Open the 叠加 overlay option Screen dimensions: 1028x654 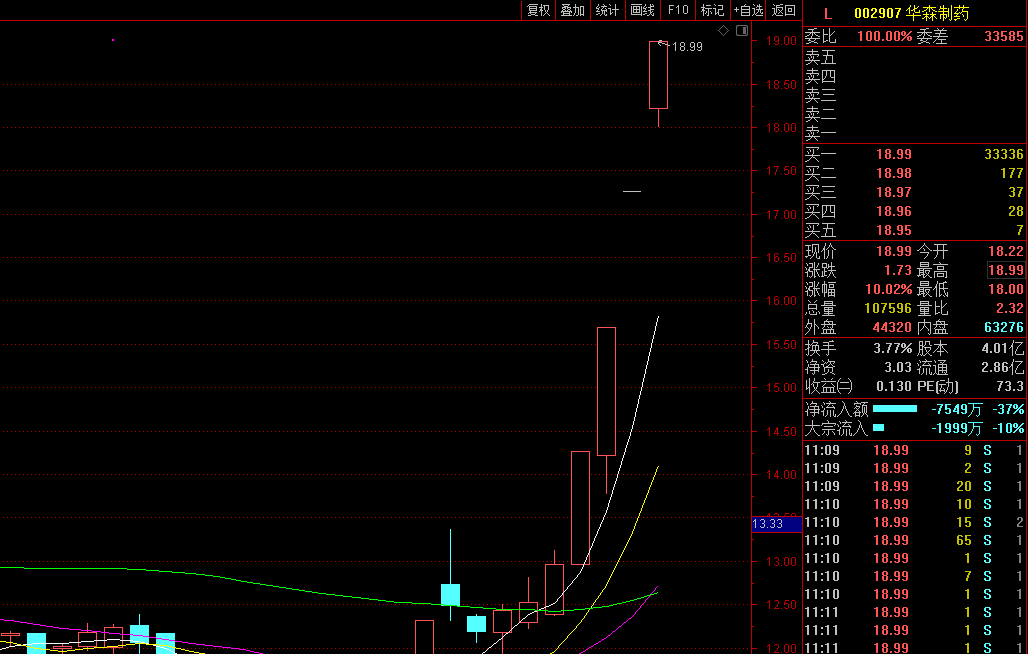(572, 10)
